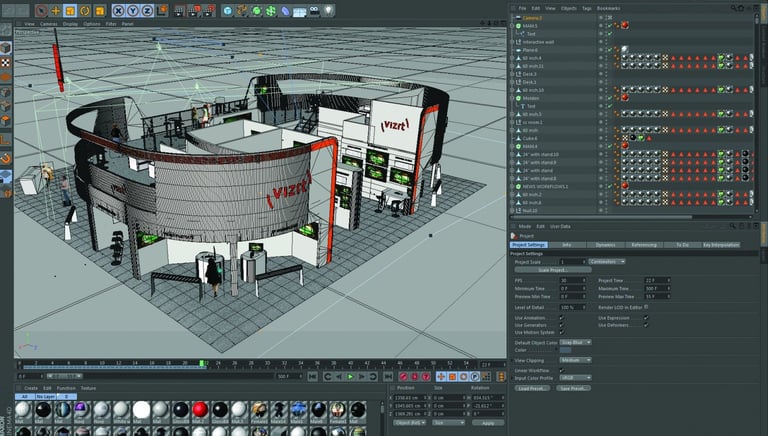Toggle Use Generators checkbox
Viewport: 768px width, 436px height.
click(561, 325)
